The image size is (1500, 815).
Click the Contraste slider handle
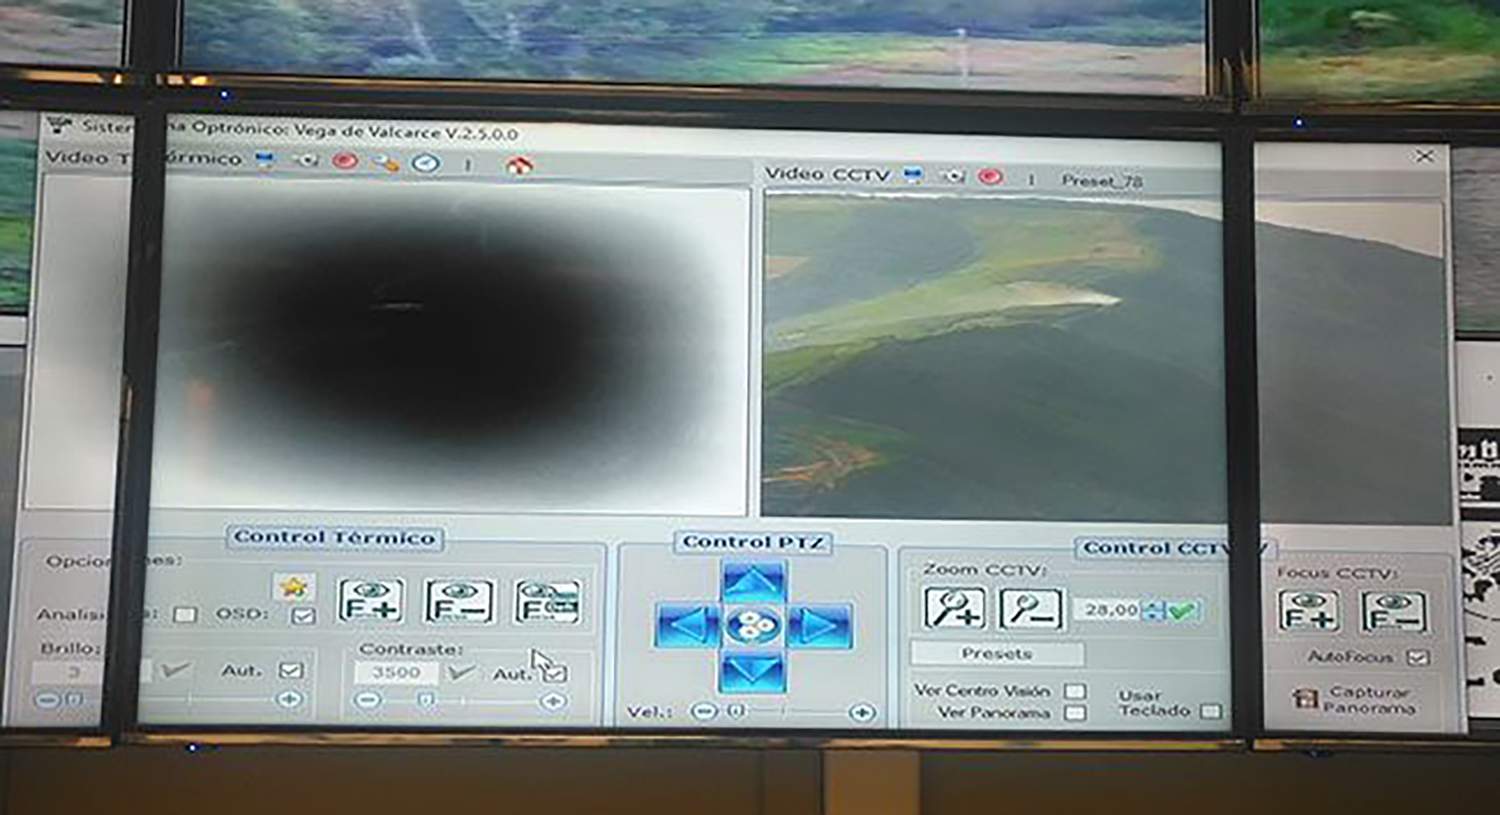pos(426,701)
